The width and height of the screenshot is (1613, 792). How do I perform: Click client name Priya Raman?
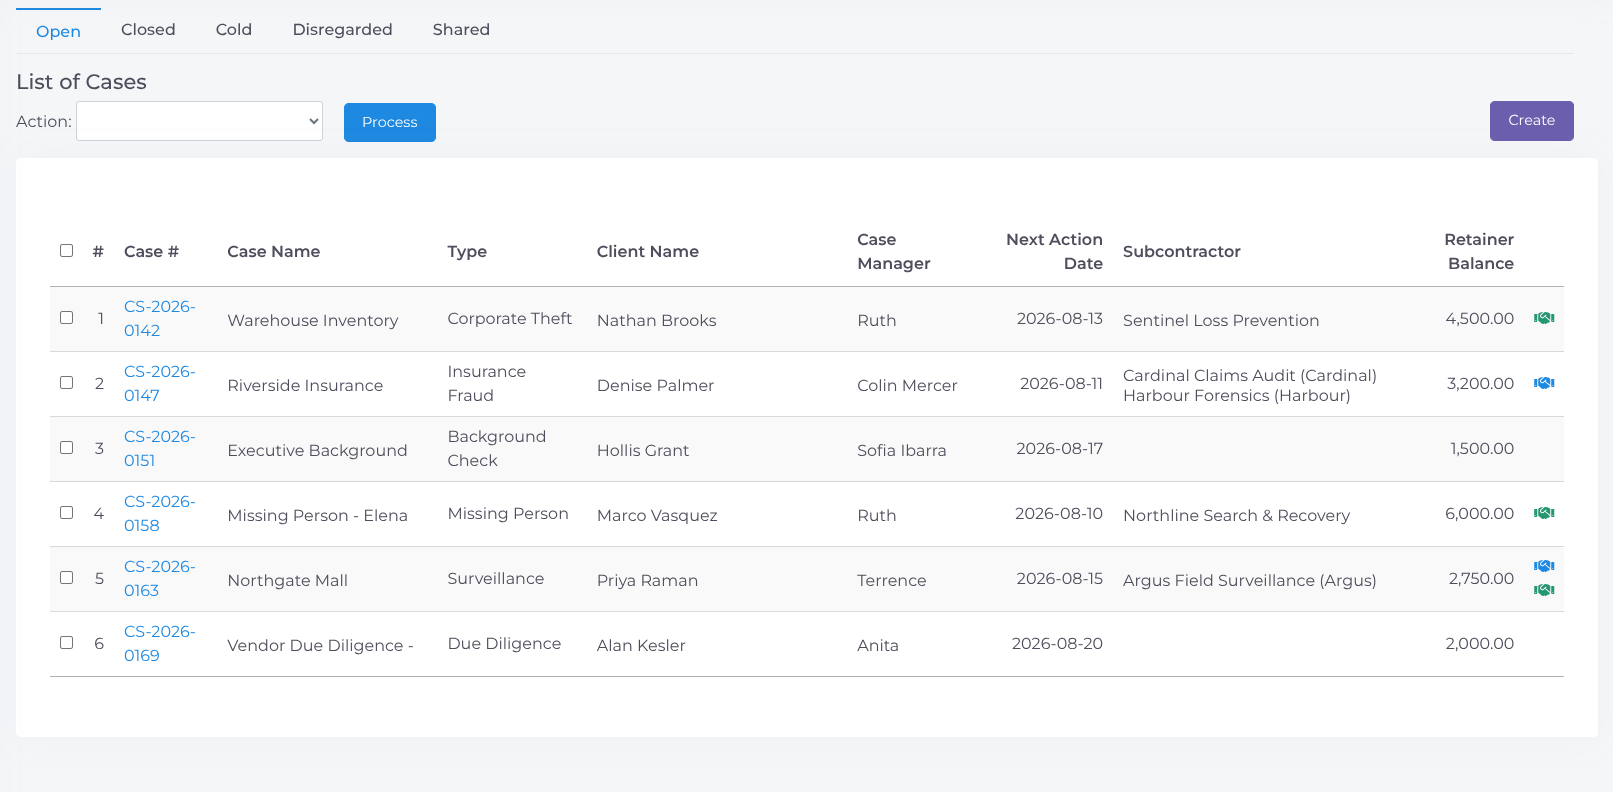(648, 580)
